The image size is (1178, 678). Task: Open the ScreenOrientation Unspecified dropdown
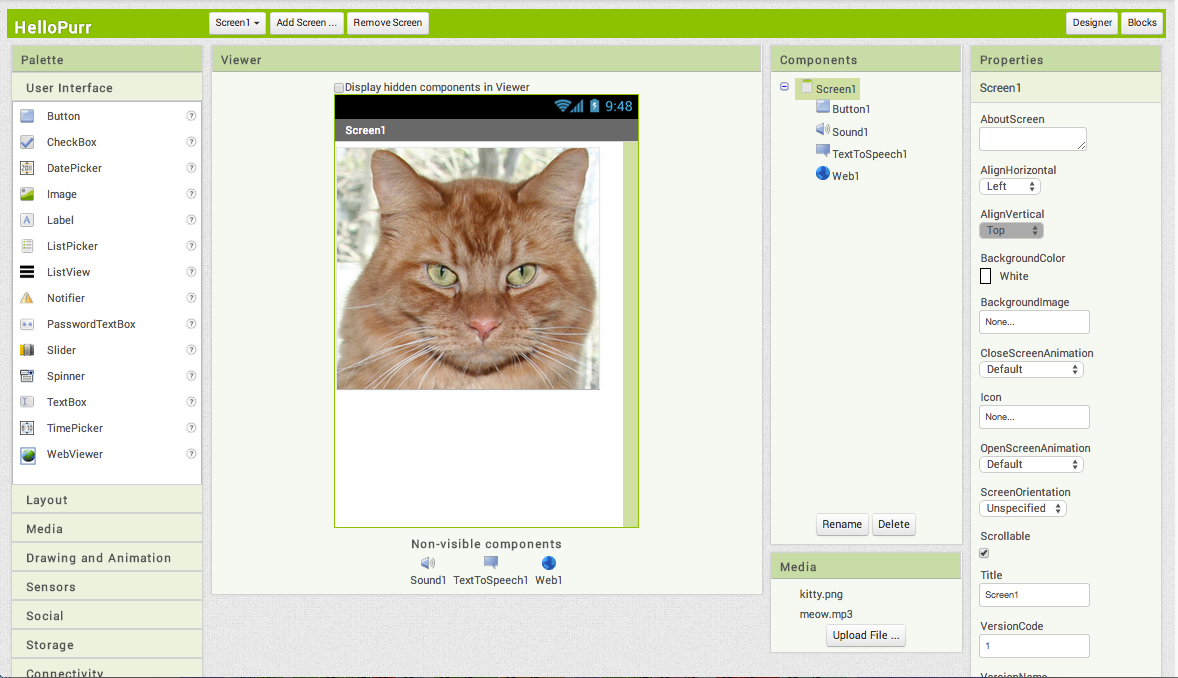pyautogui.click(x=1023, y=508)
